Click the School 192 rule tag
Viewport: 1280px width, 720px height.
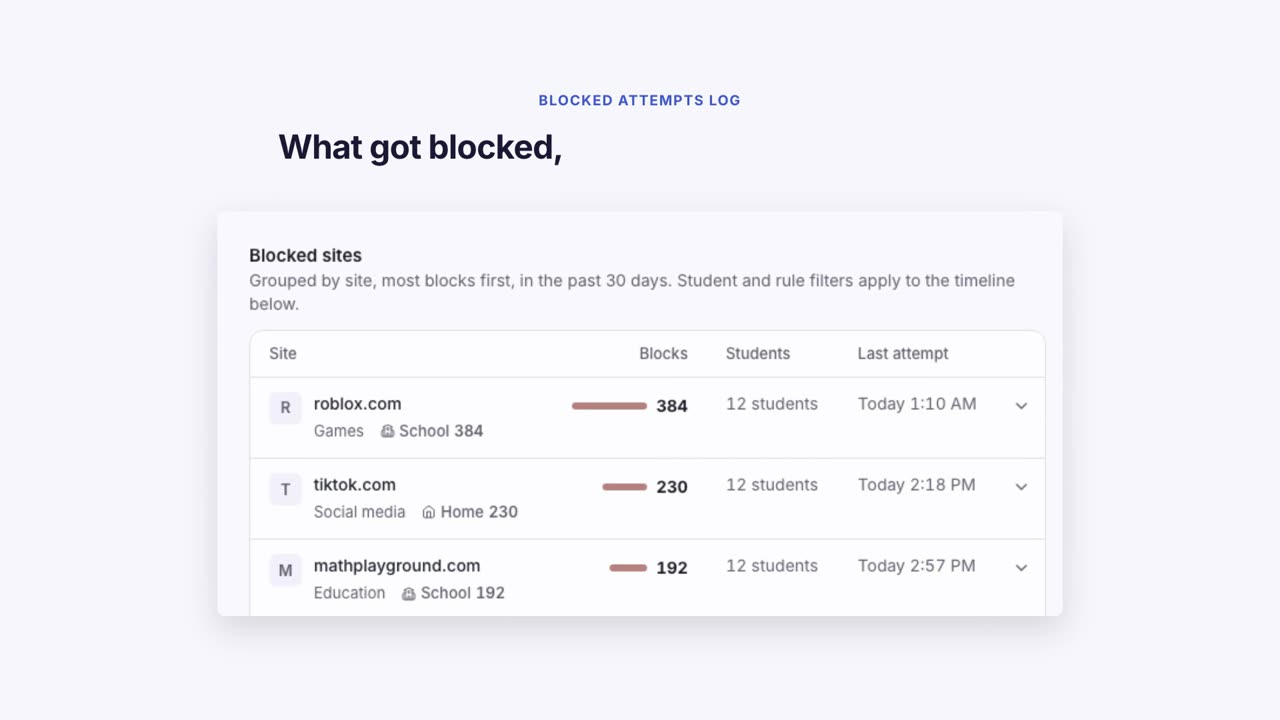453,593
